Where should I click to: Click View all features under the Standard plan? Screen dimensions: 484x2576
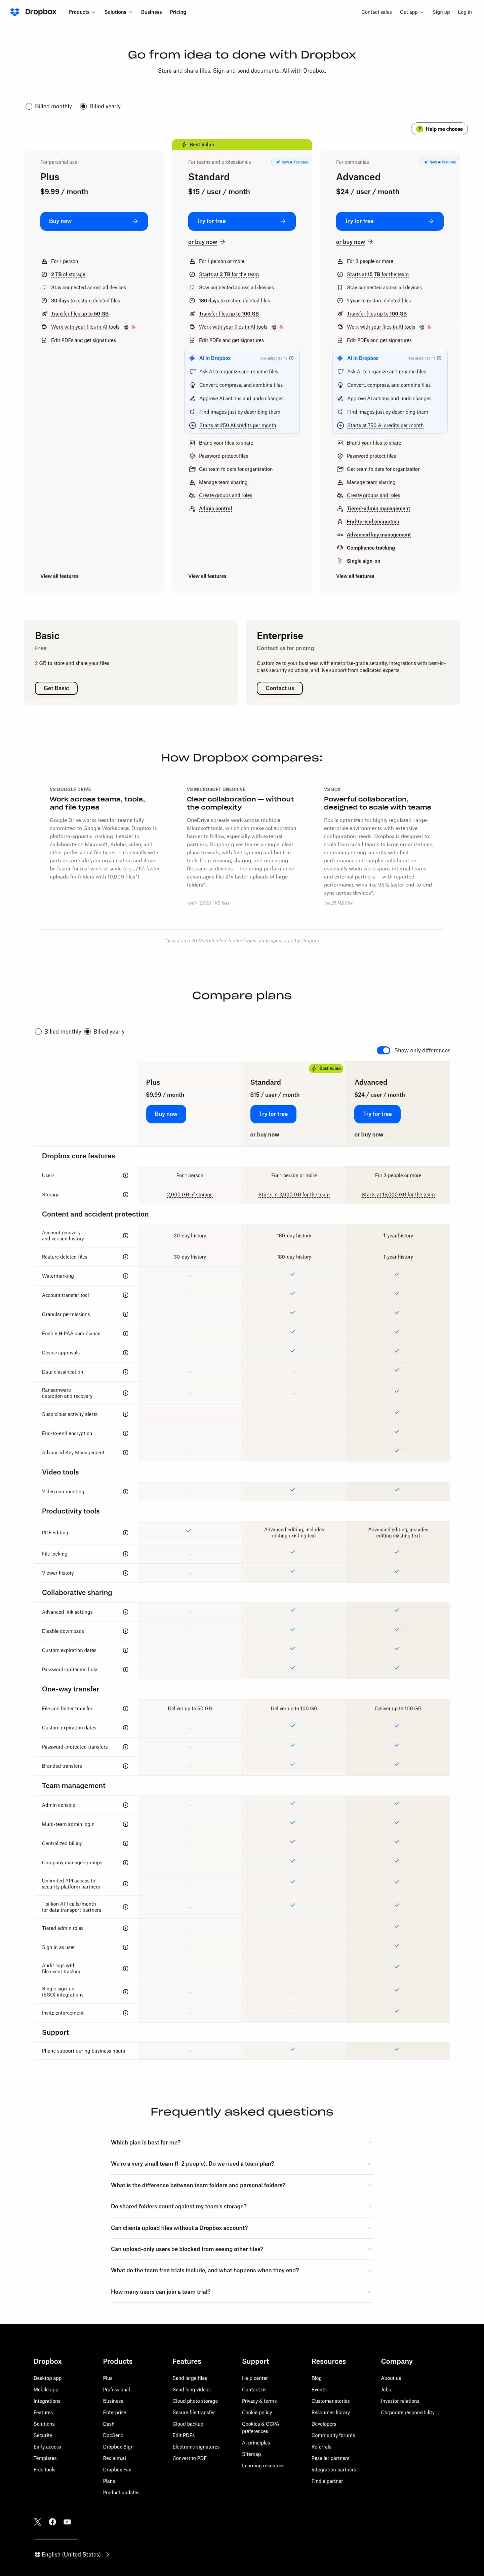[x=207, y=576]
